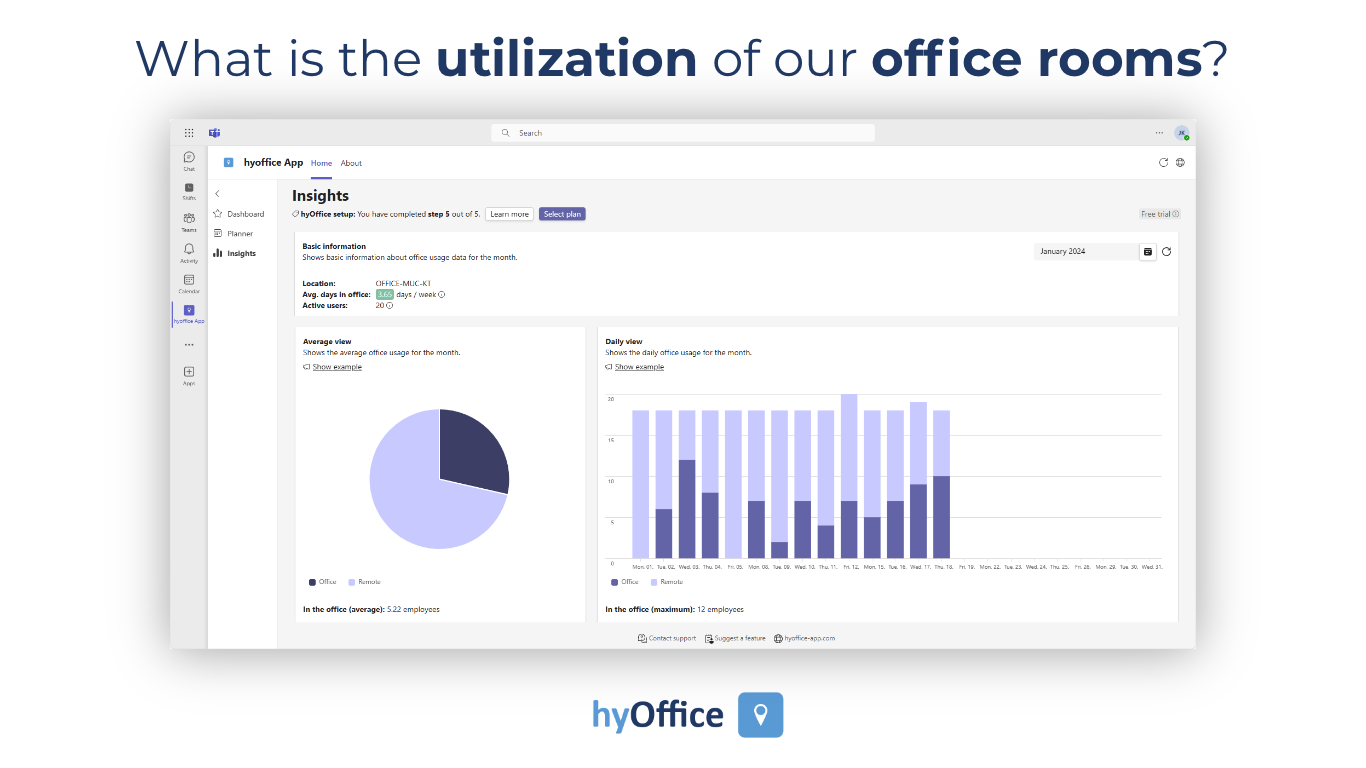The width and height of the screenshot is (1366, 768).
Task: Open the Apps store in sidebar
Action: (189, 375)
